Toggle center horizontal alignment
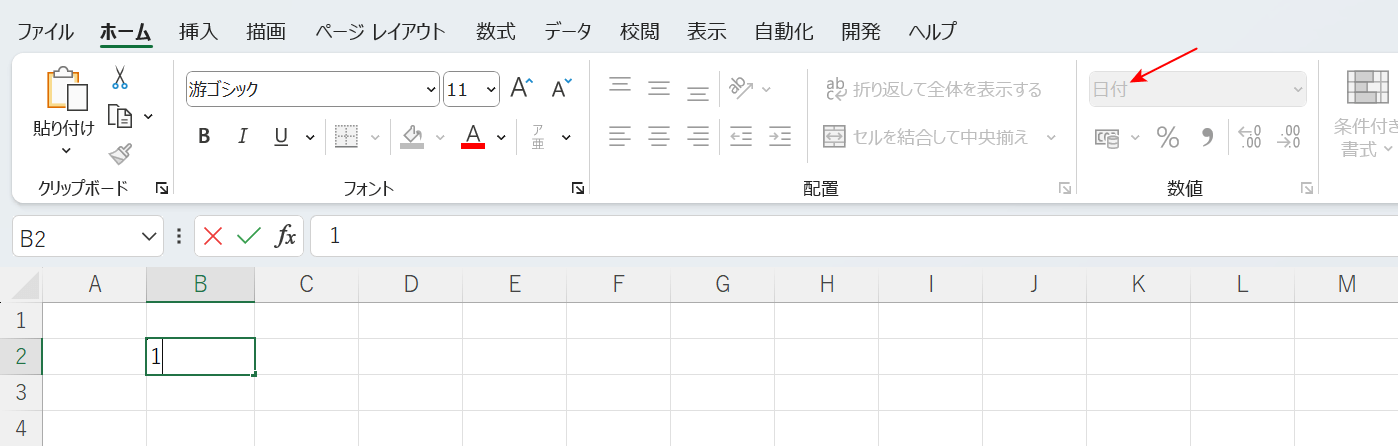 658,136
